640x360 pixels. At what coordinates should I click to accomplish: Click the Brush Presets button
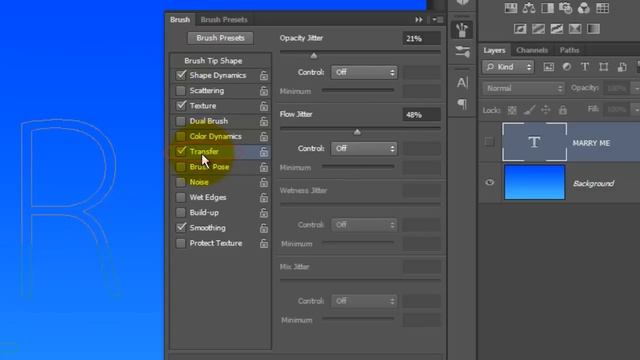(220, 38)
